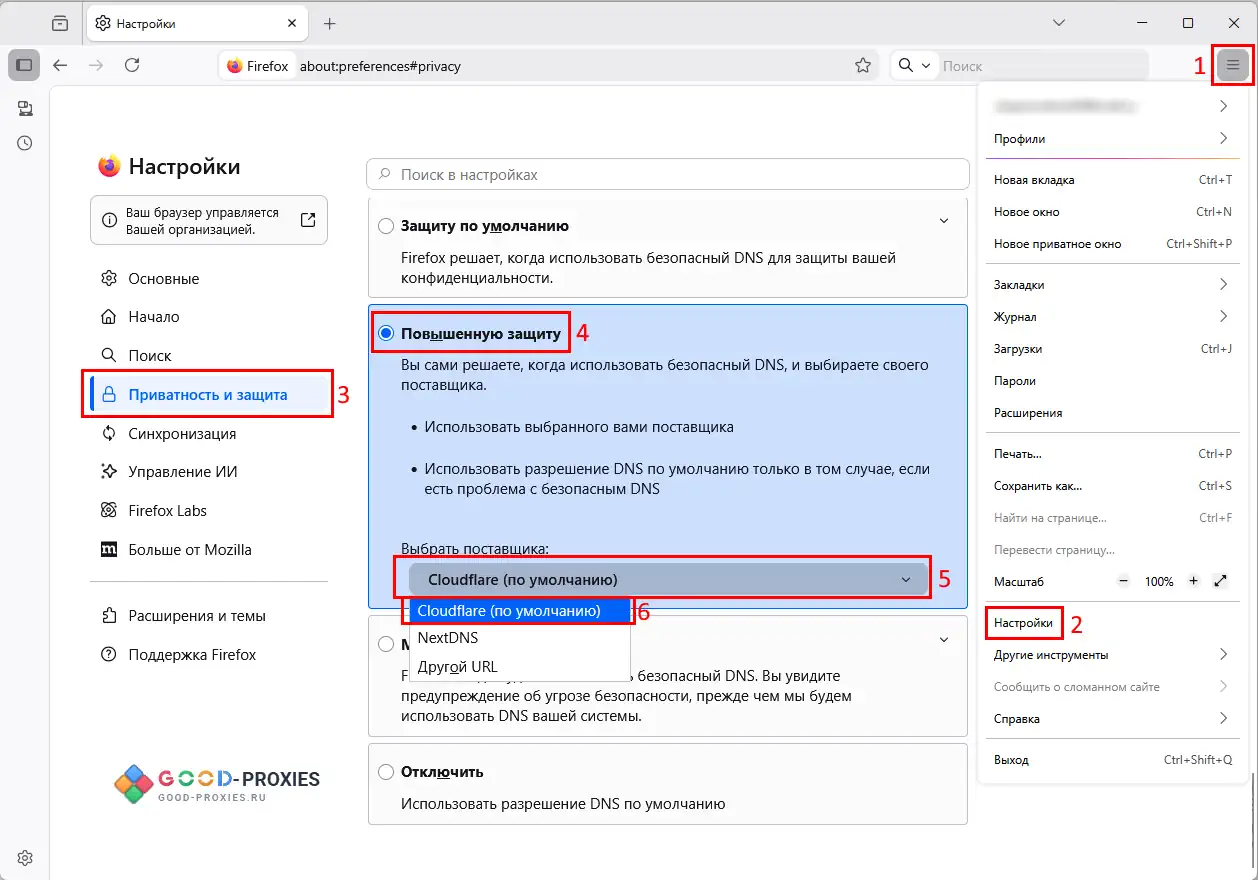The height and width of the screenshot is (880, 1258).
Task: Open the search engine magnifier dropdown
Action: pos(914,66)
